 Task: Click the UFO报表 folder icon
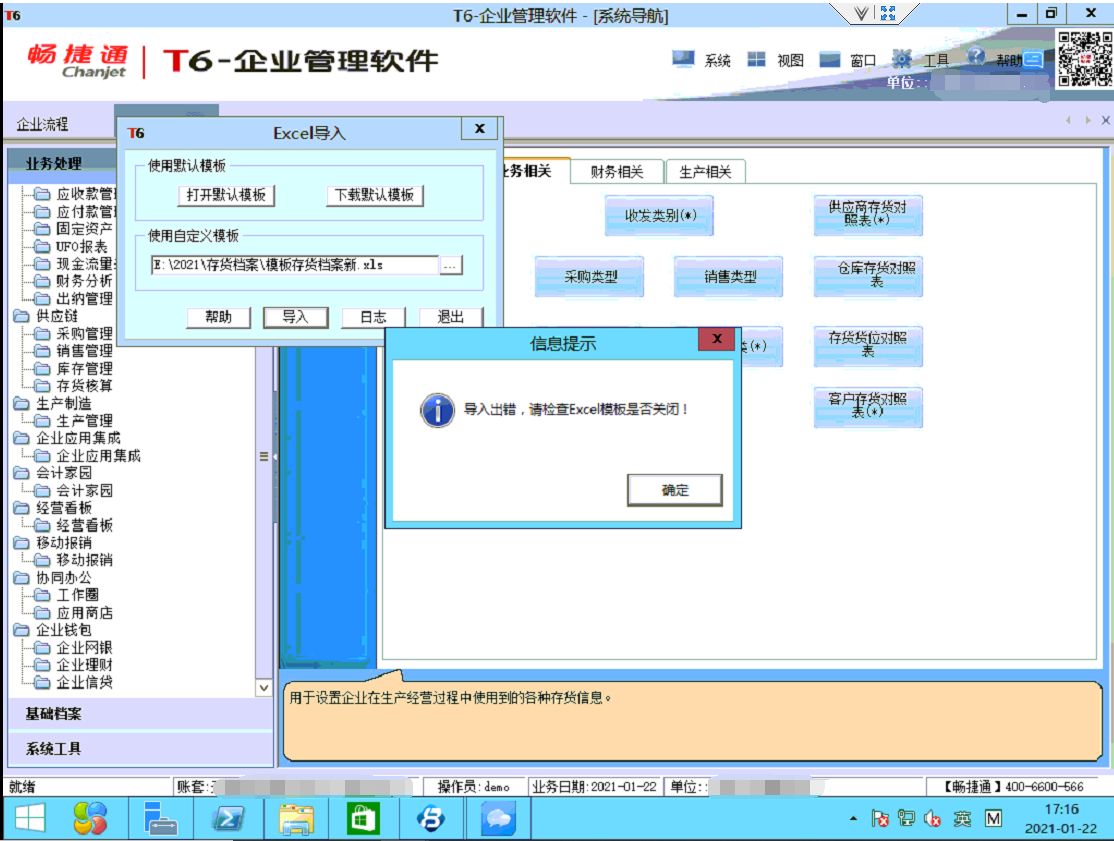coord(43,246)
